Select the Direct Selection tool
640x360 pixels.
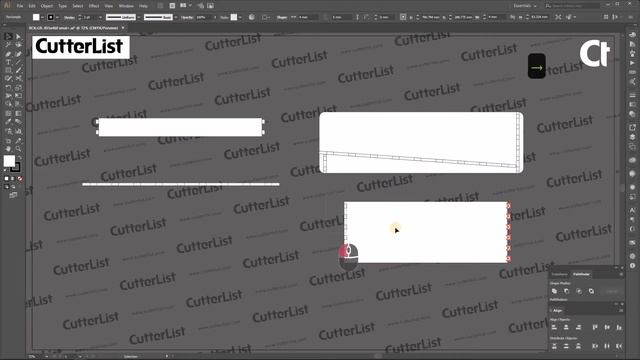tap(18, 37)
